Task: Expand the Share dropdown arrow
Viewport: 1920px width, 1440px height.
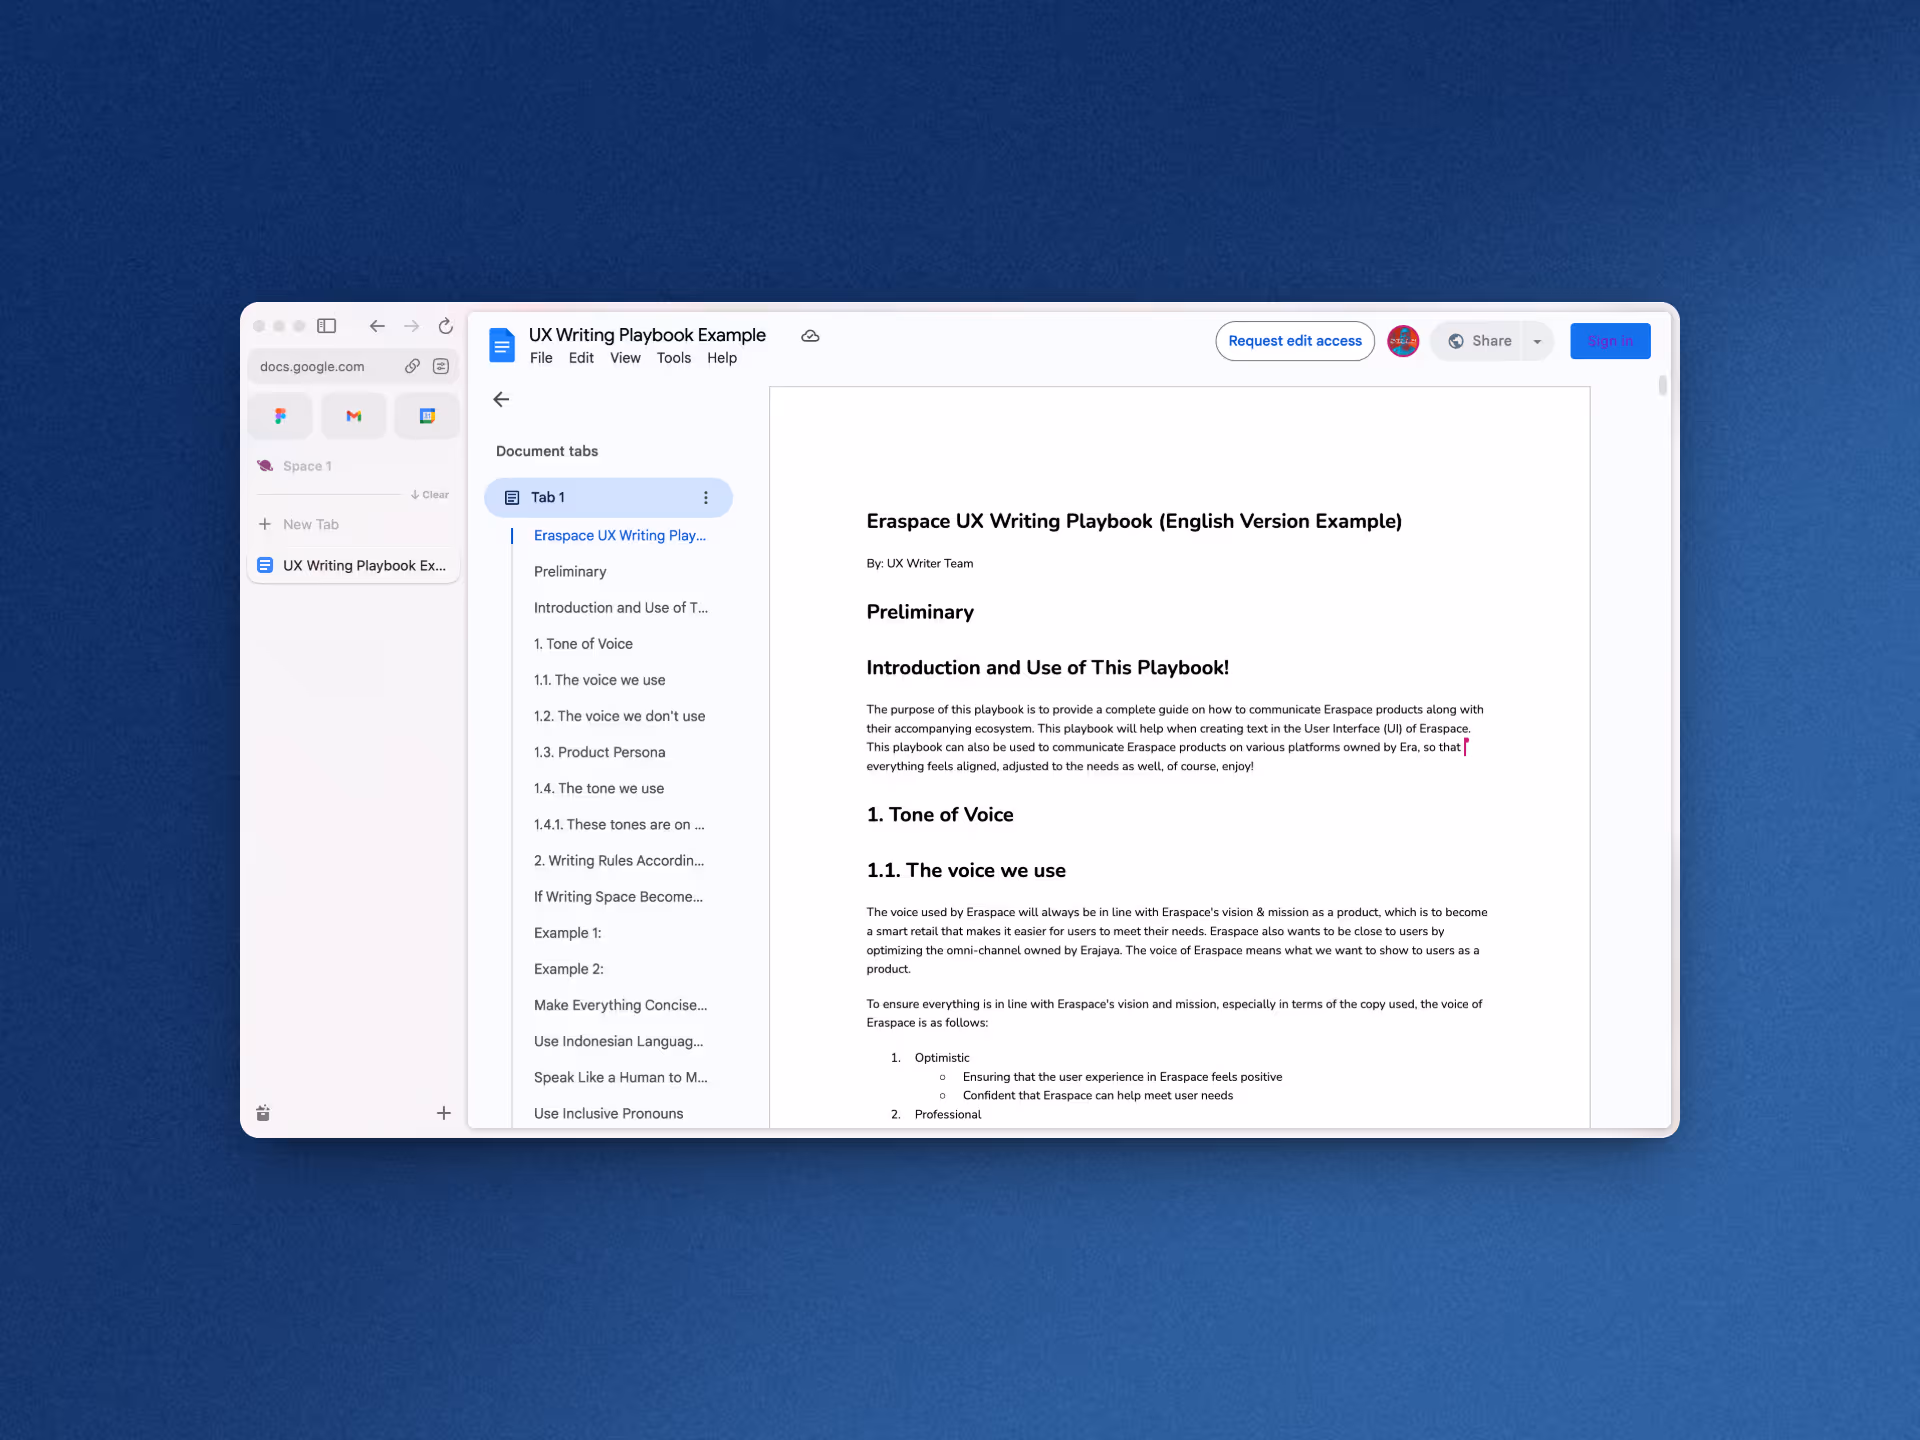Action: click(x=1537, y=341)
